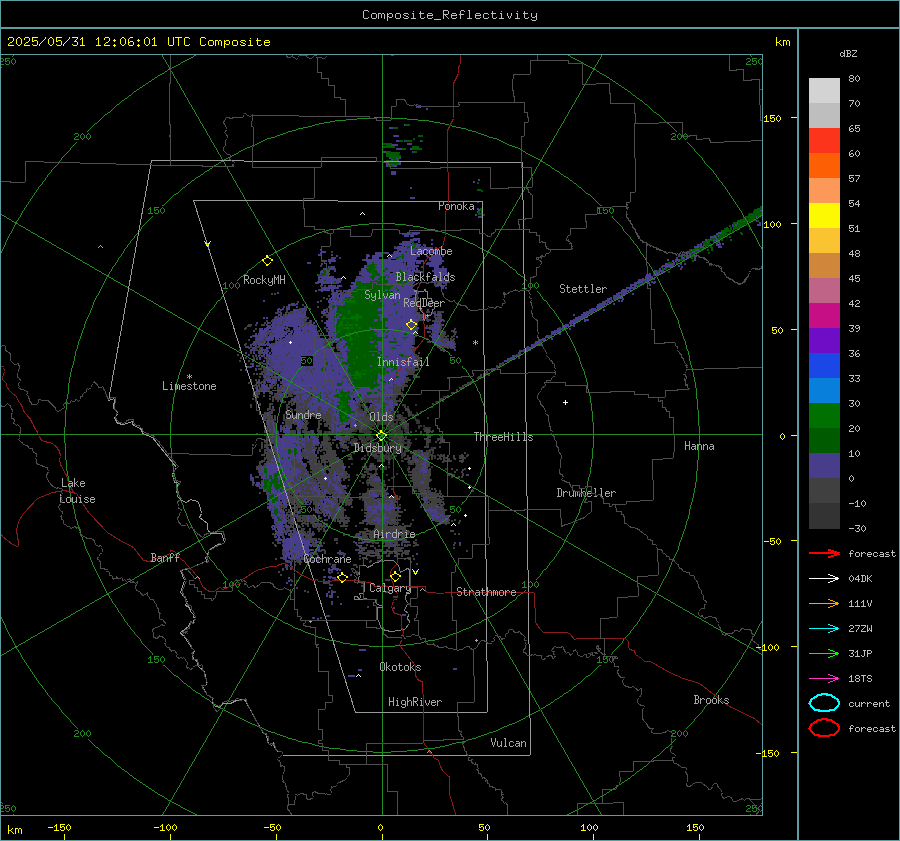This screenshot has height=841, width=900.
Task: Click the Ponoka town label
Action: click(x=456, y=206)
